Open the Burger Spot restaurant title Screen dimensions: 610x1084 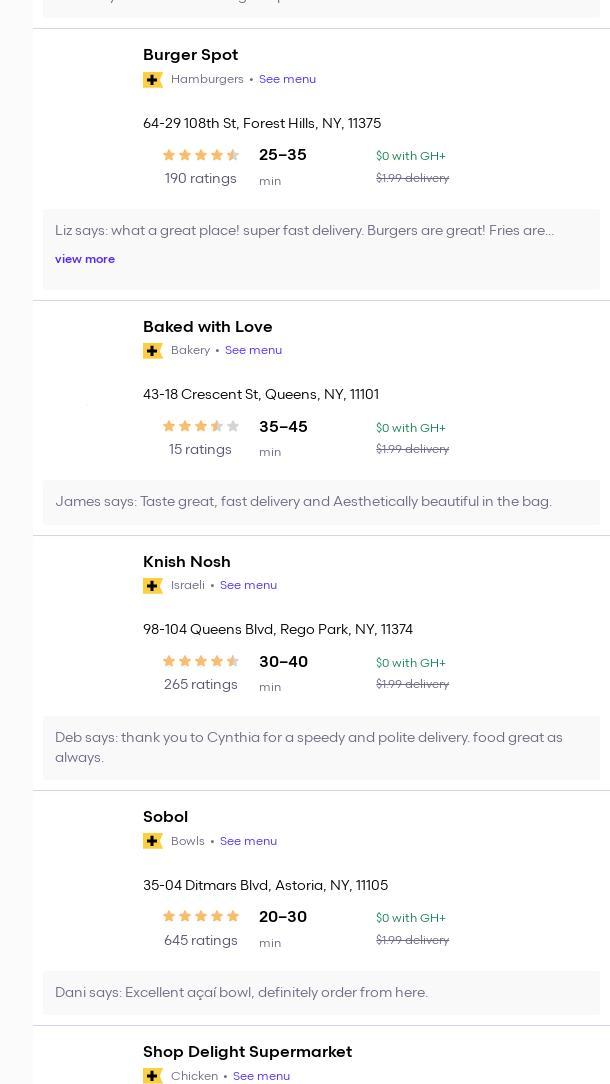point(190,55)
